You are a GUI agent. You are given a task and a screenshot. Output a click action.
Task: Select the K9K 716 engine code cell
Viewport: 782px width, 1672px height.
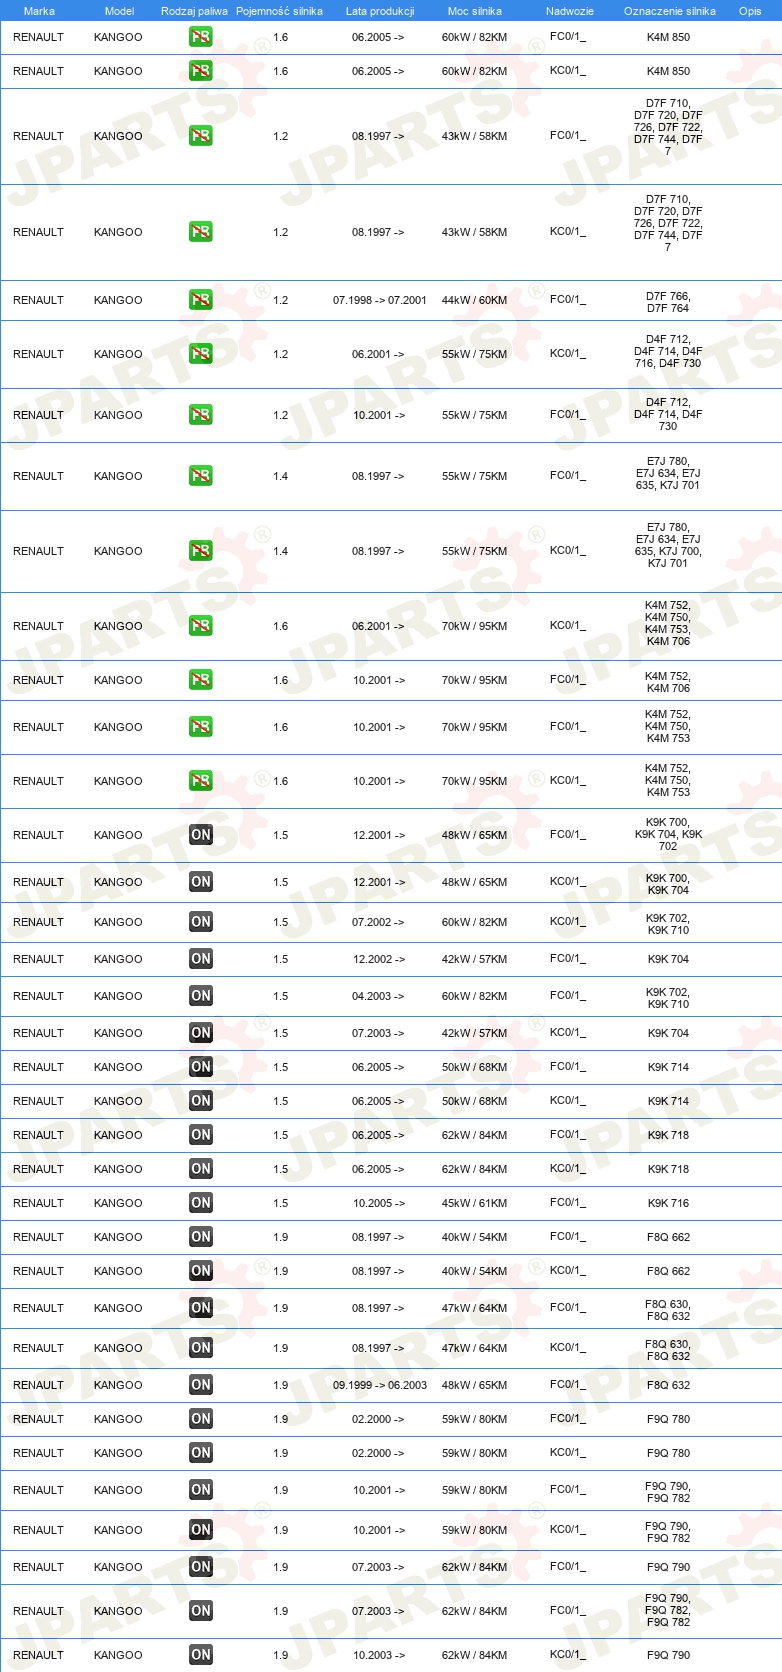[668, 1203]
